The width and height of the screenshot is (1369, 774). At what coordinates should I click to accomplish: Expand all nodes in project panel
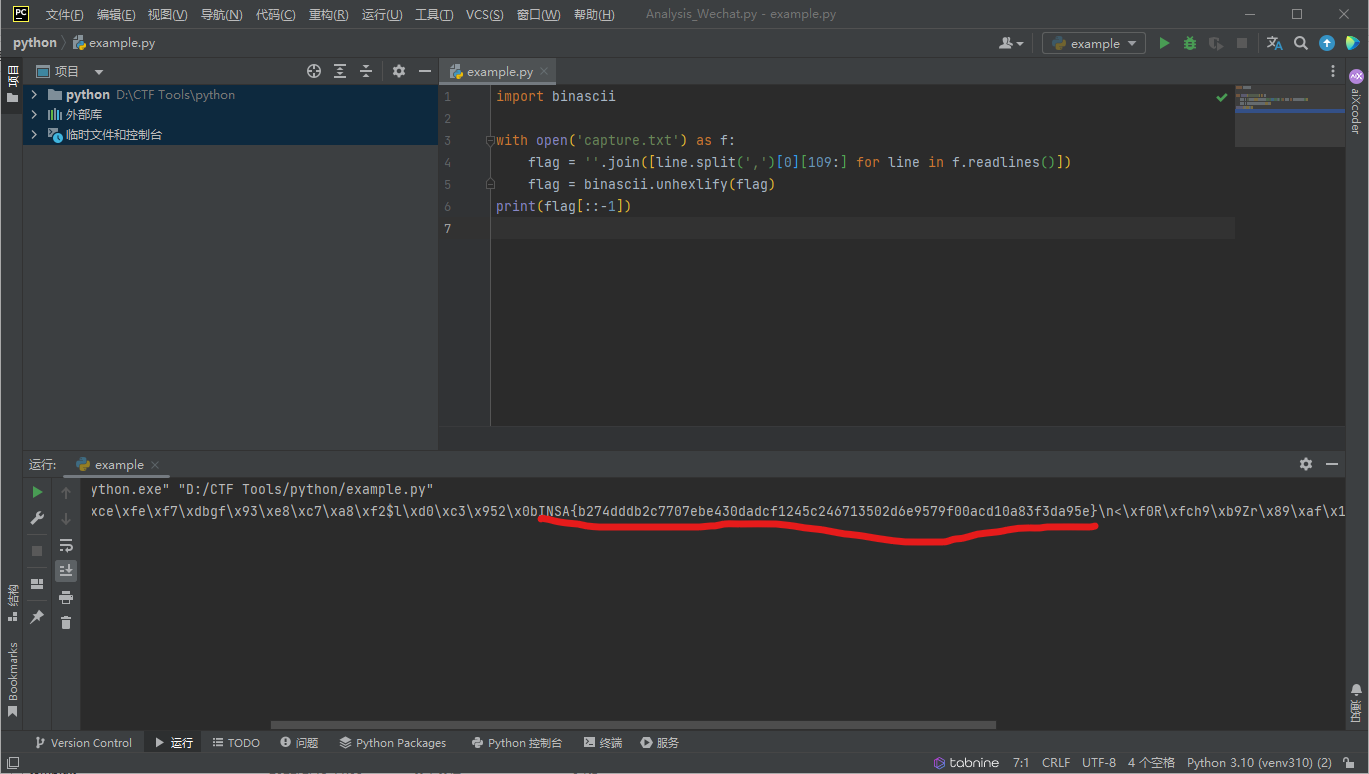tap(340, 71)
